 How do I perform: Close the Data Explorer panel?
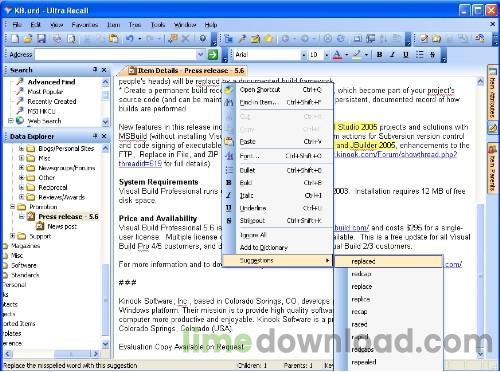(x=104, y=136)
